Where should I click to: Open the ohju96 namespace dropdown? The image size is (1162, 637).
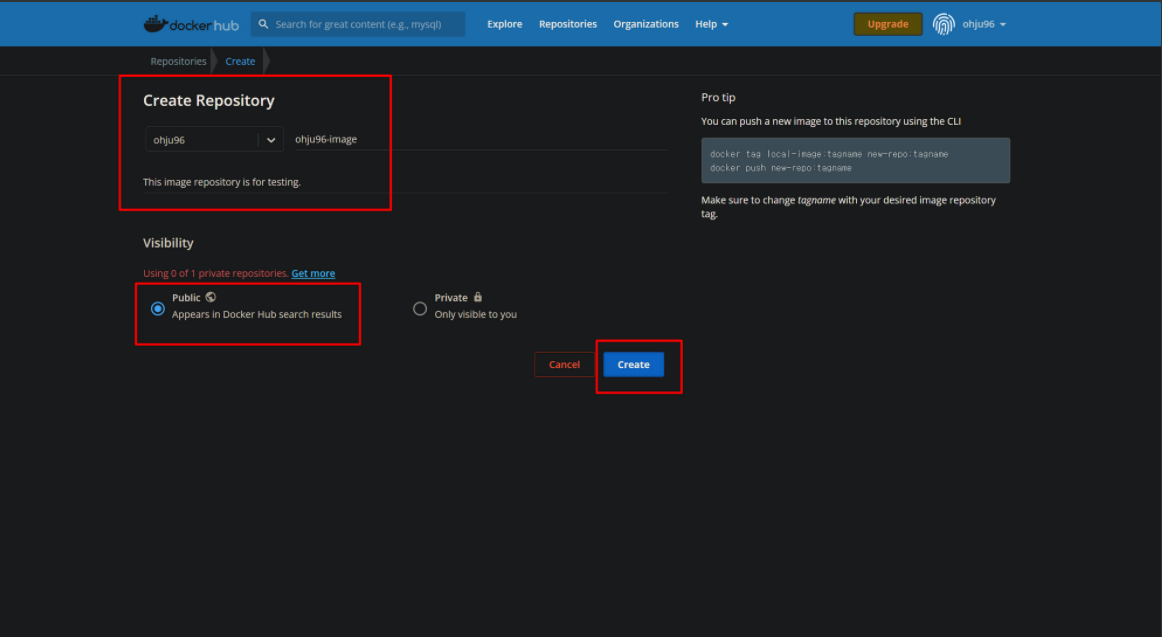[x=214, y=139]
